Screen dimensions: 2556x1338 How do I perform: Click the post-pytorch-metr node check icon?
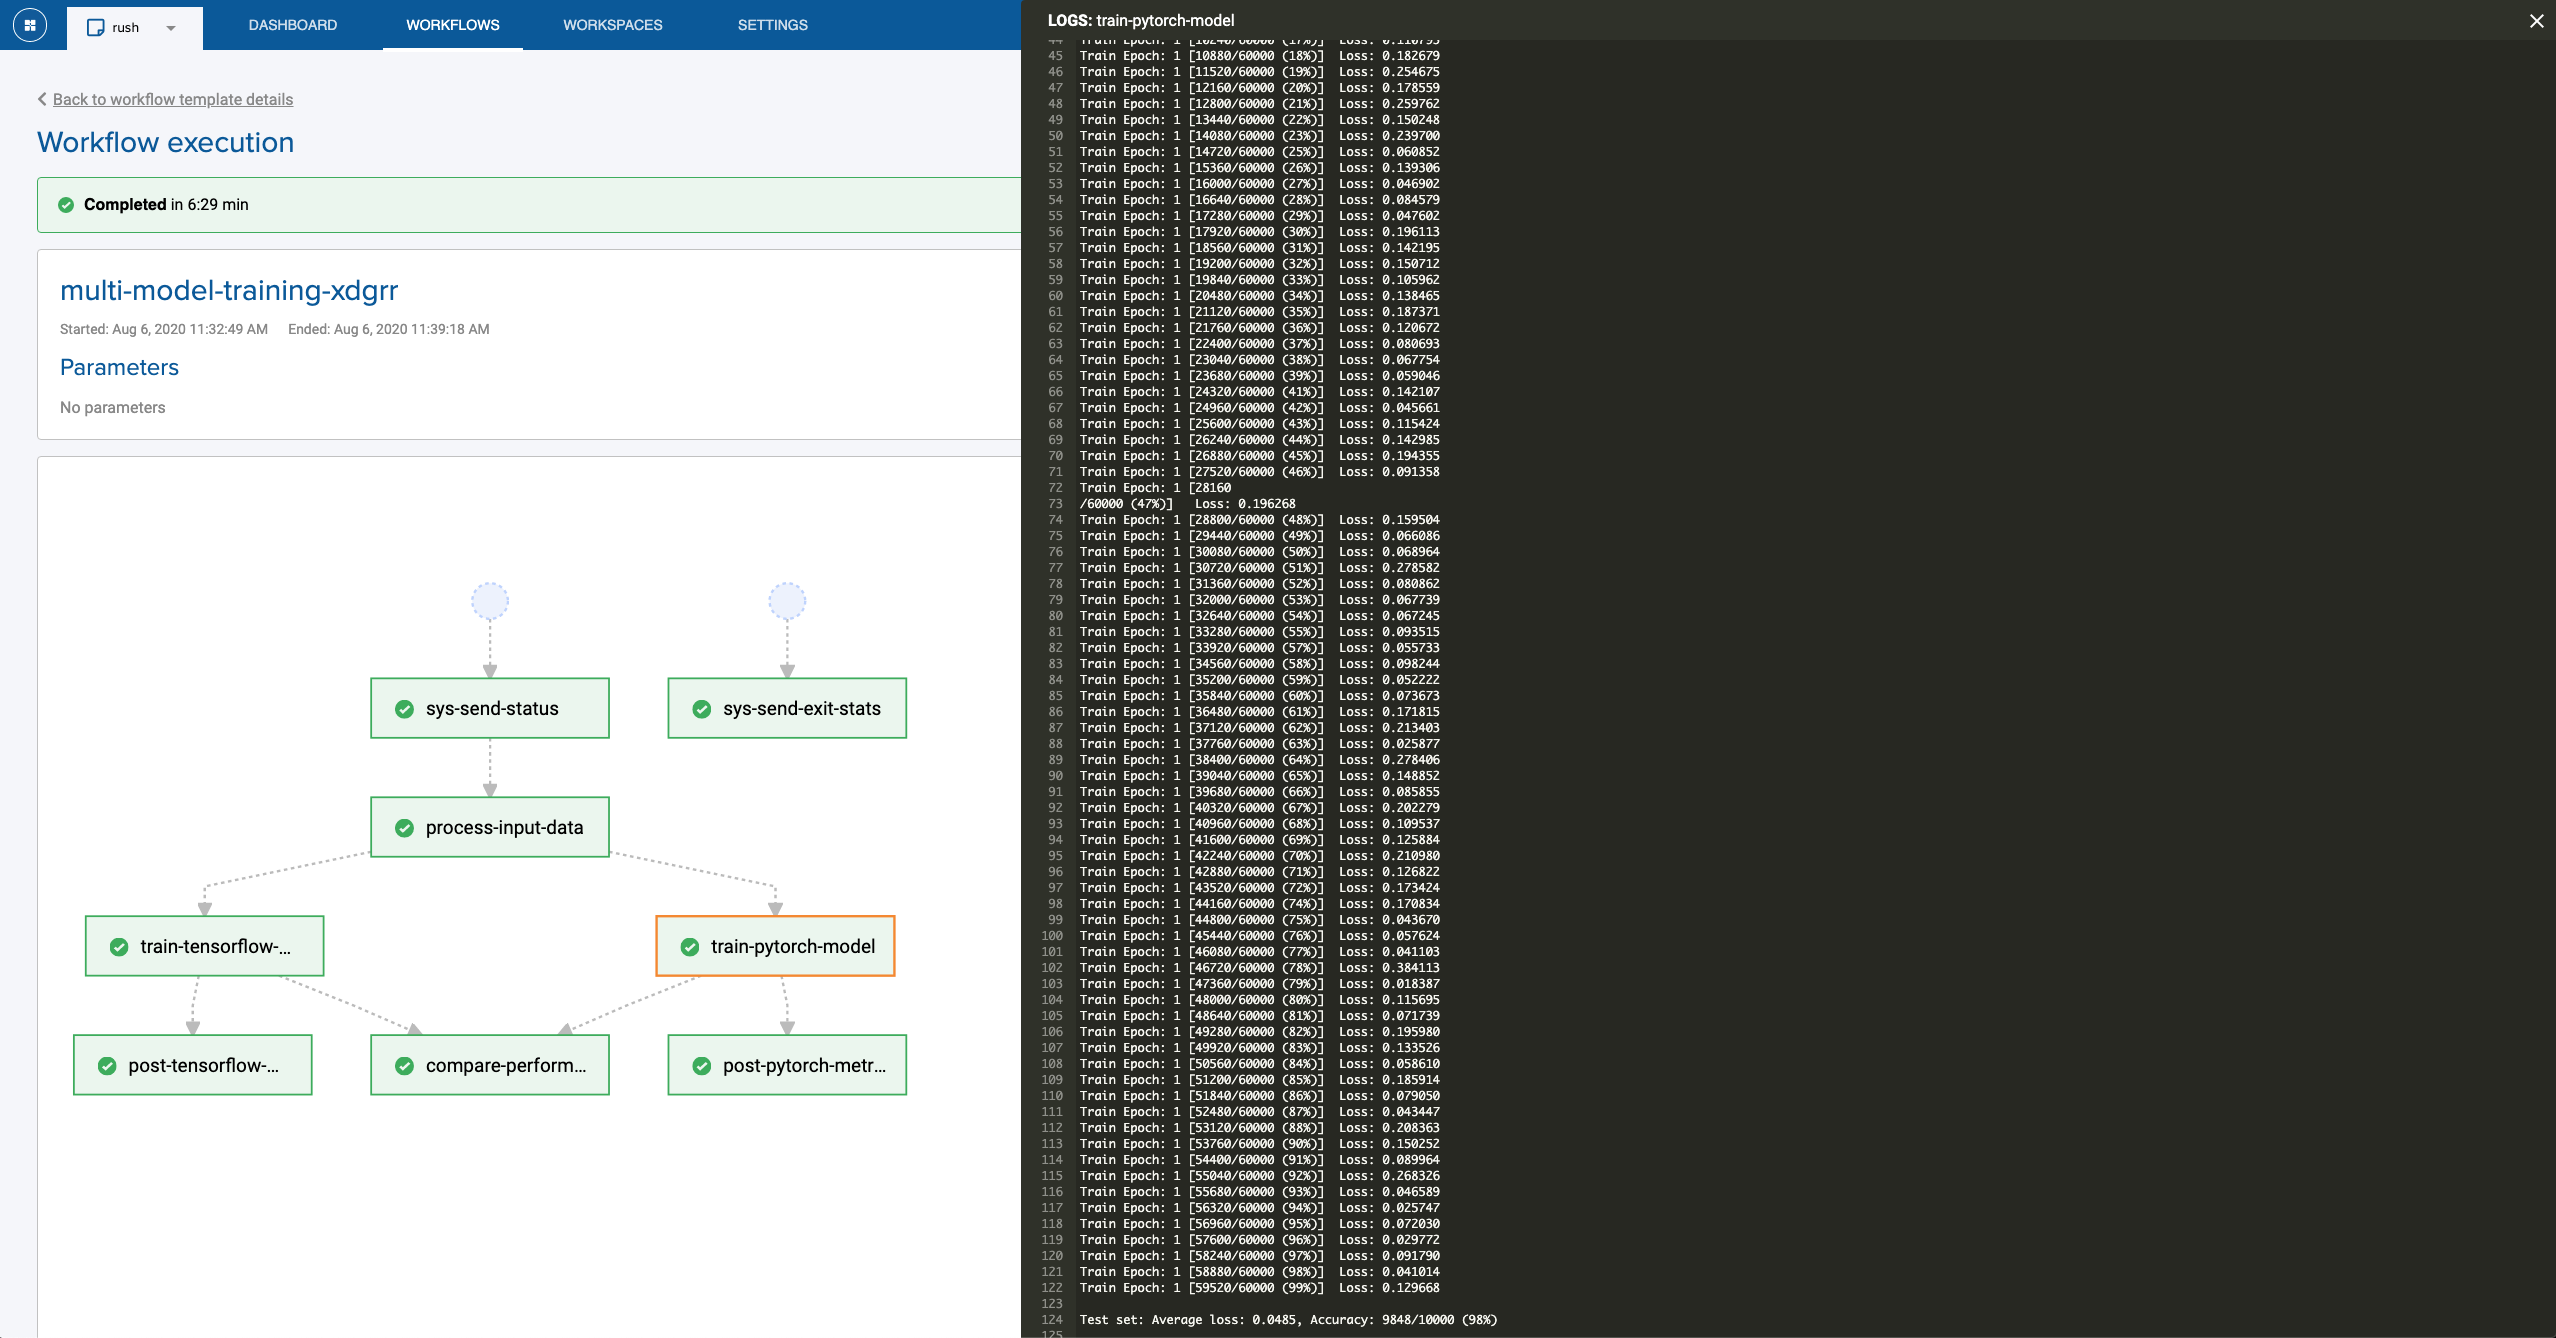[702, 1066]
